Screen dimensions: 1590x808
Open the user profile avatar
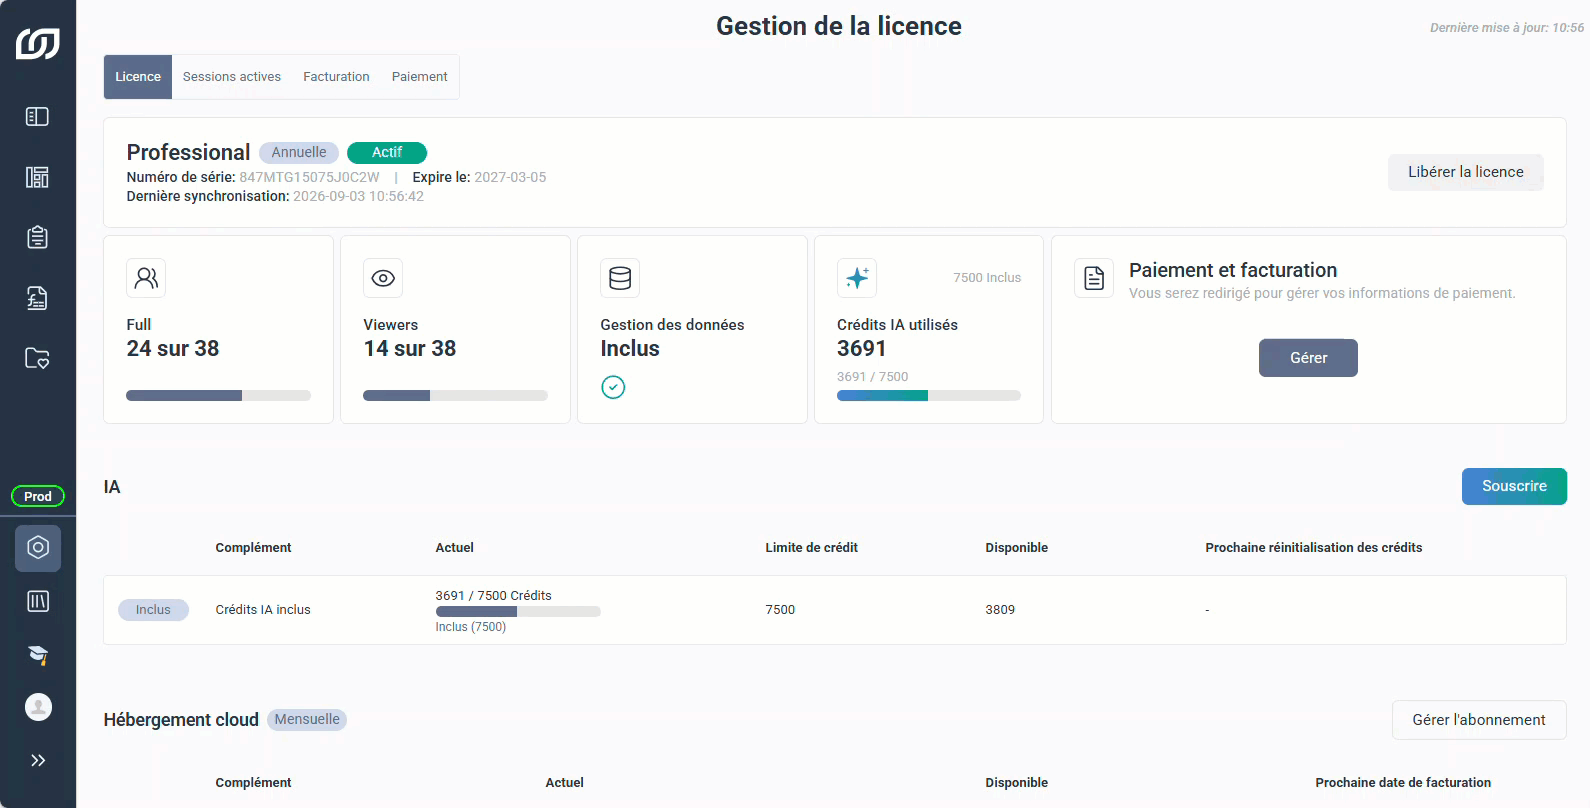[38, 707]
